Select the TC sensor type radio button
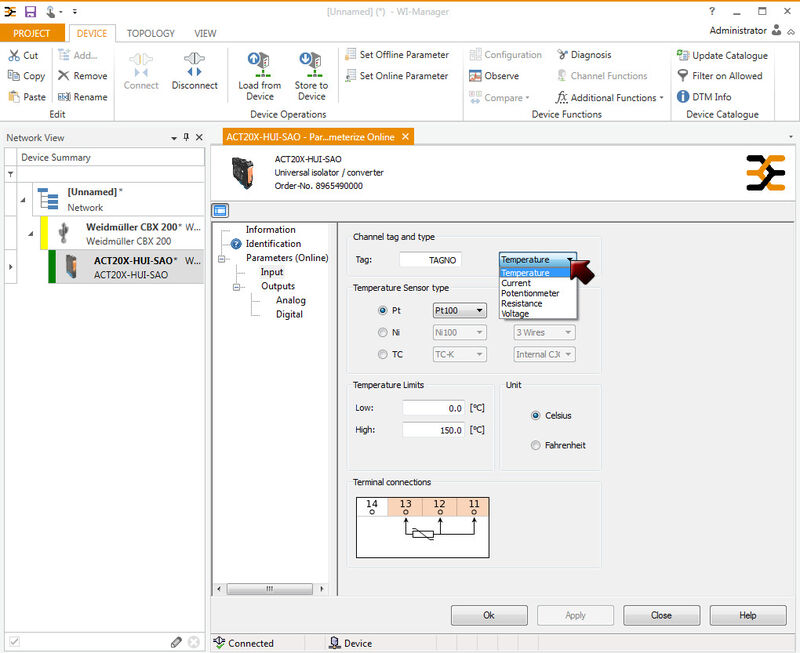Screen dimensions: 800x653 382,354
